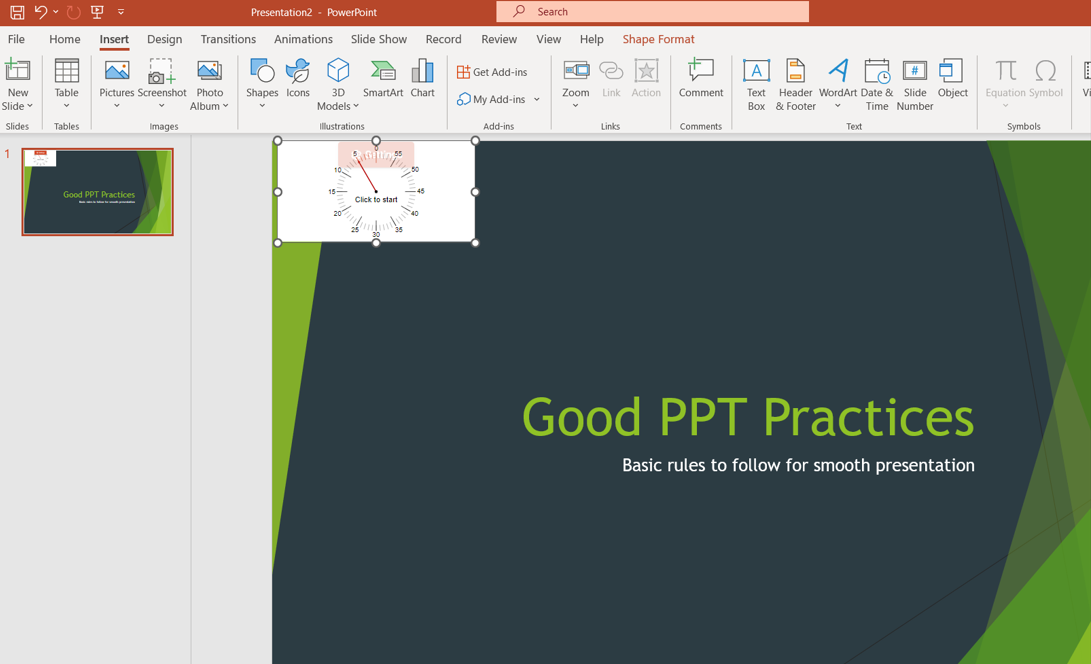
Task: Expand the Customize Quick Access Toolbar arrow
Action: pyautogui.click(x=121, y=12)
